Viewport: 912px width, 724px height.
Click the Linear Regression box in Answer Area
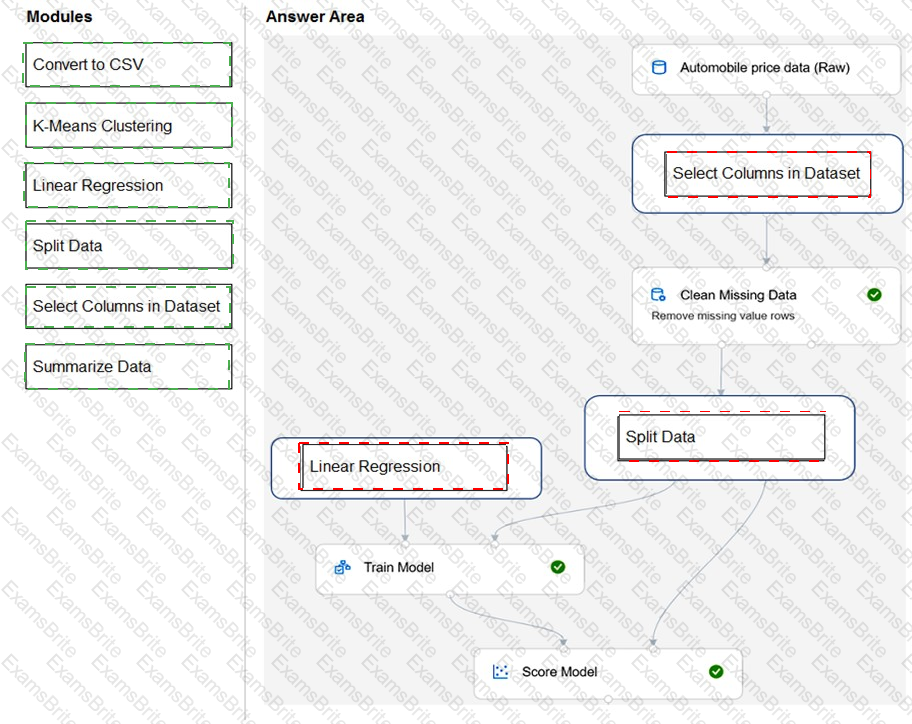404,467
